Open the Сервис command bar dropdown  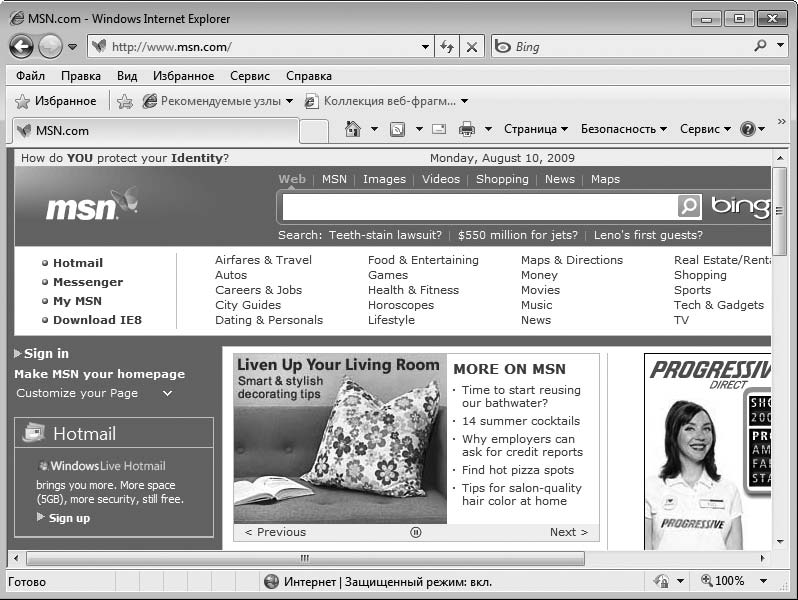click(705, 129)
